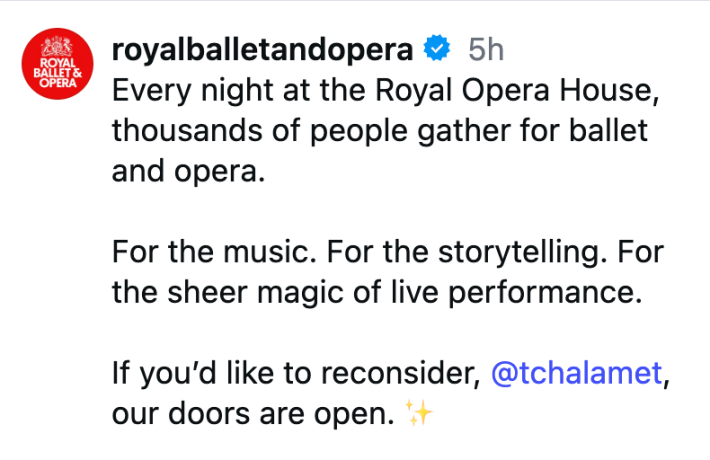This screenshot has width=710, height=460.
Task: Click the 5h post timestamp
Action: click(486, 49)
